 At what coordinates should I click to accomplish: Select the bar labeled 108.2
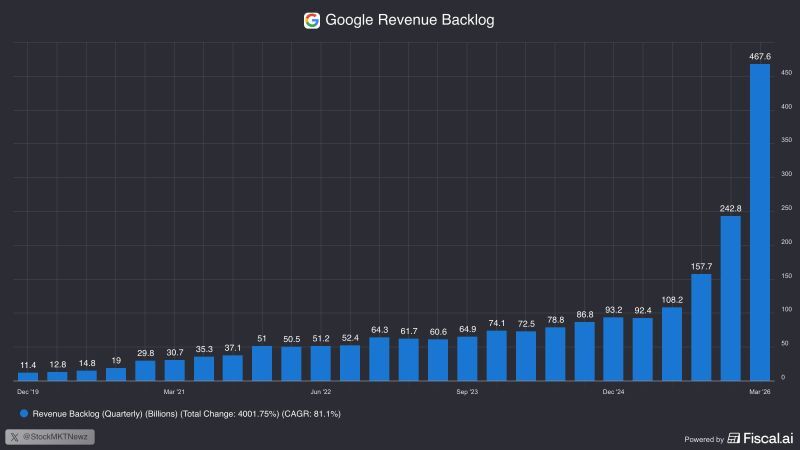point(672,344)
